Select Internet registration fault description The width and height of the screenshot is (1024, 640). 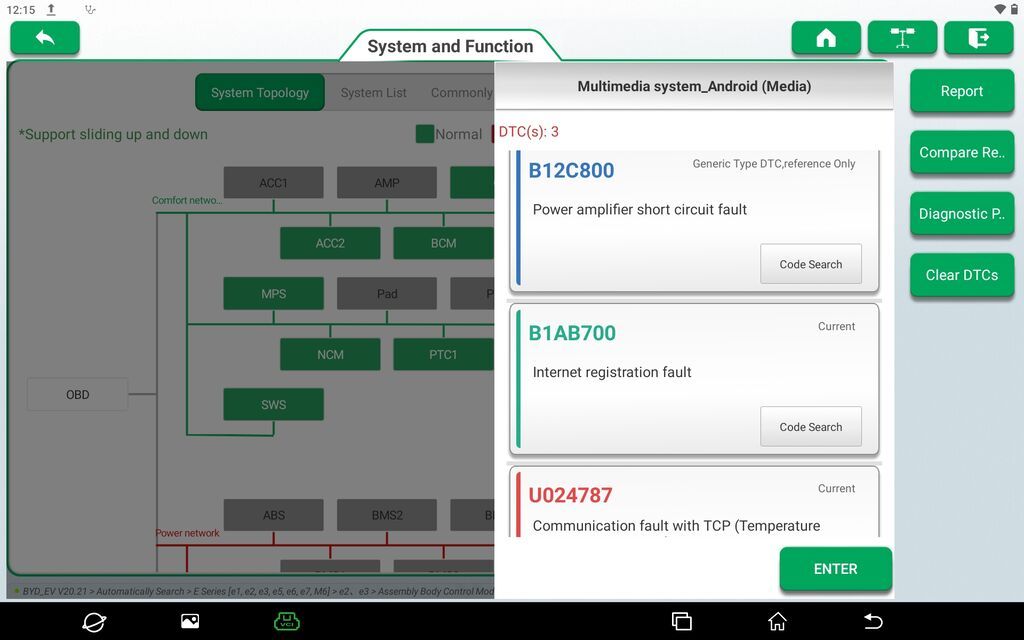[x=612, y=372]
